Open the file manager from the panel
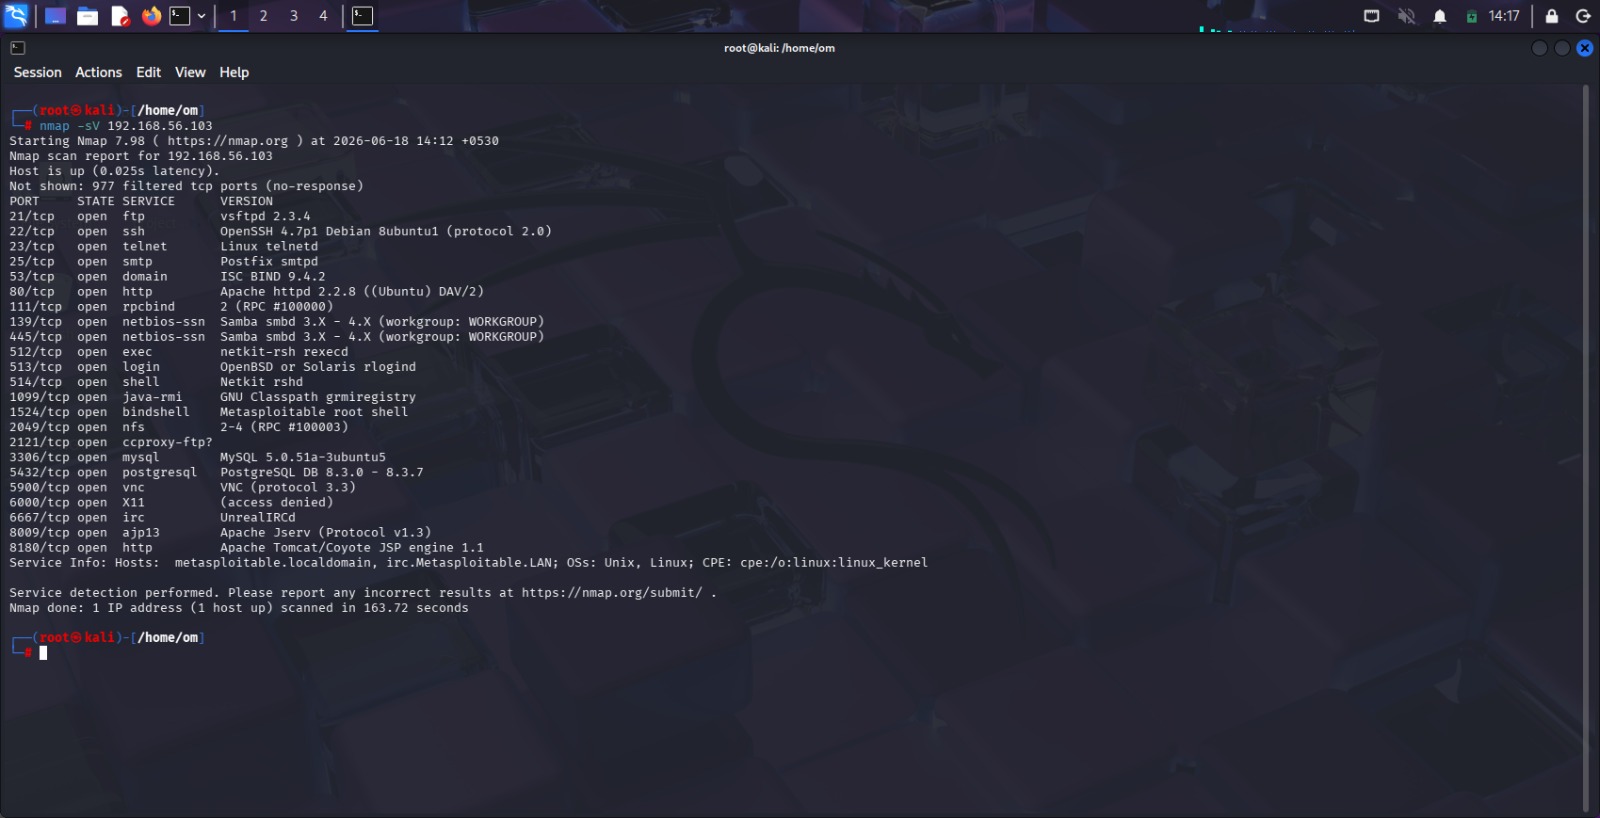This screenshot has height=818, width=1600. coord(88,16)
